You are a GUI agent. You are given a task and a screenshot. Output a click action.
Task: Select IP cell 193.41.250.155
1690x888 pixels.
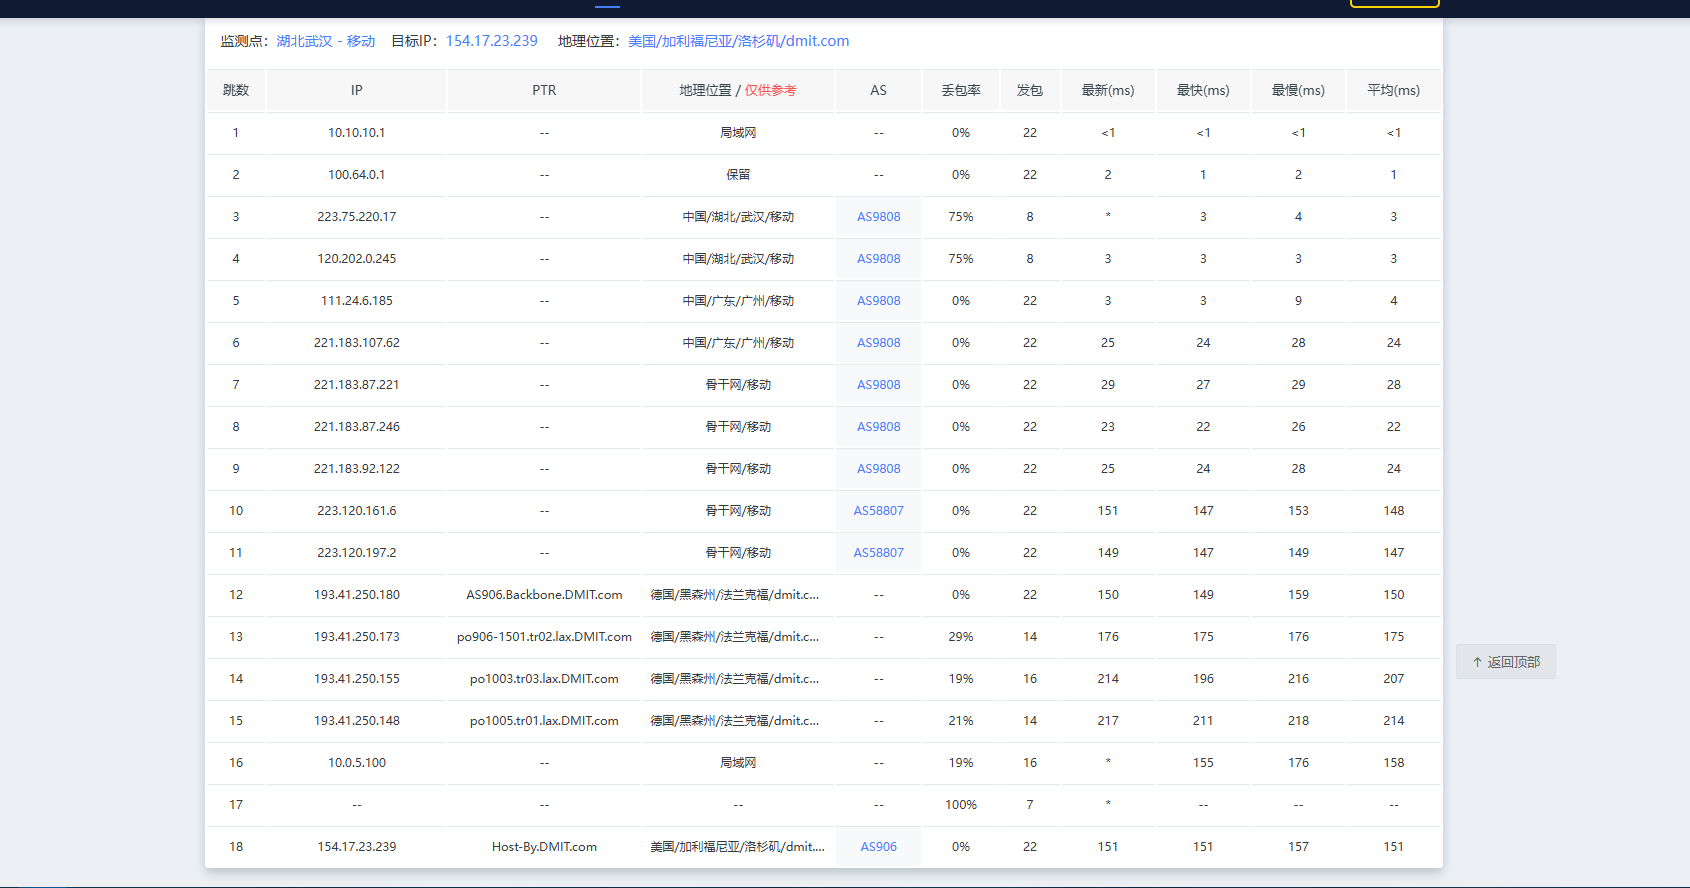click(x=357, y=679)
